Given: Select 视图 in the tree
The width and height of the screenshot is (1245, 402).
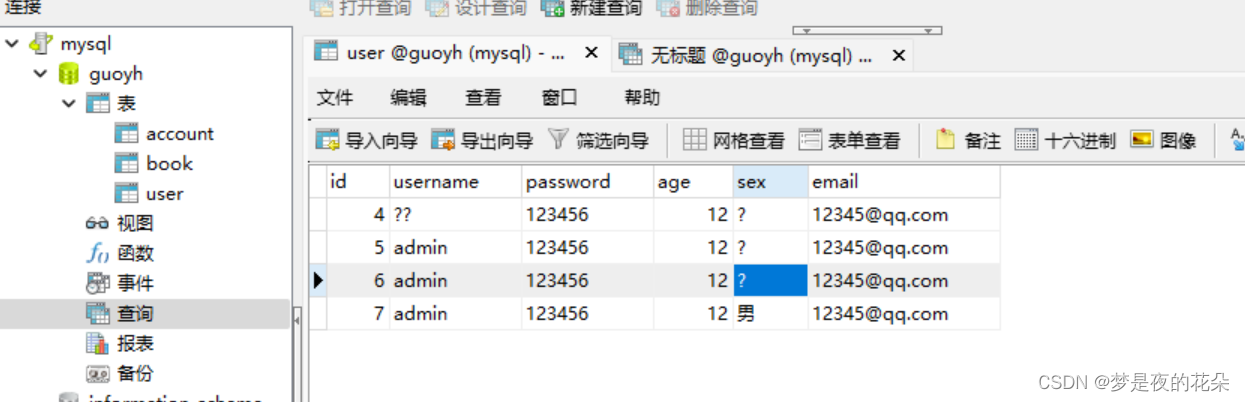Looking at the screenshot, I should (x=135, y=224).
